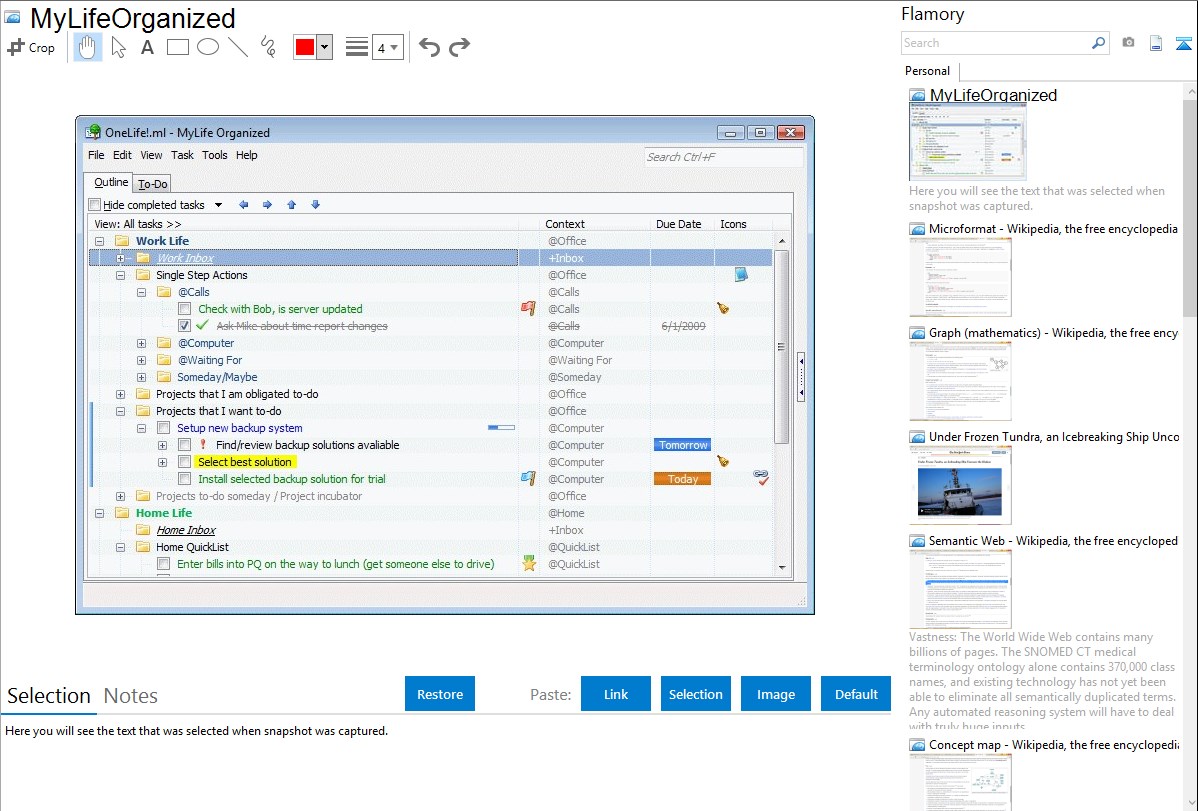This screenshot has height=811, width=1198.
Task: Select the straight line tool
Action: [x=238, y=47]
